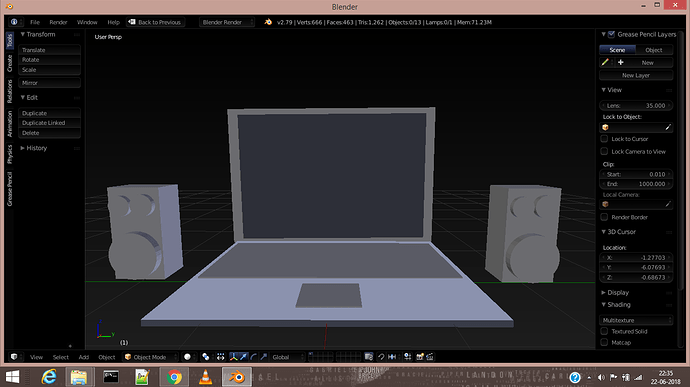Screen dimensions: 690x387
Task: Open the 3D View Select menu
Action: point(61,357)
